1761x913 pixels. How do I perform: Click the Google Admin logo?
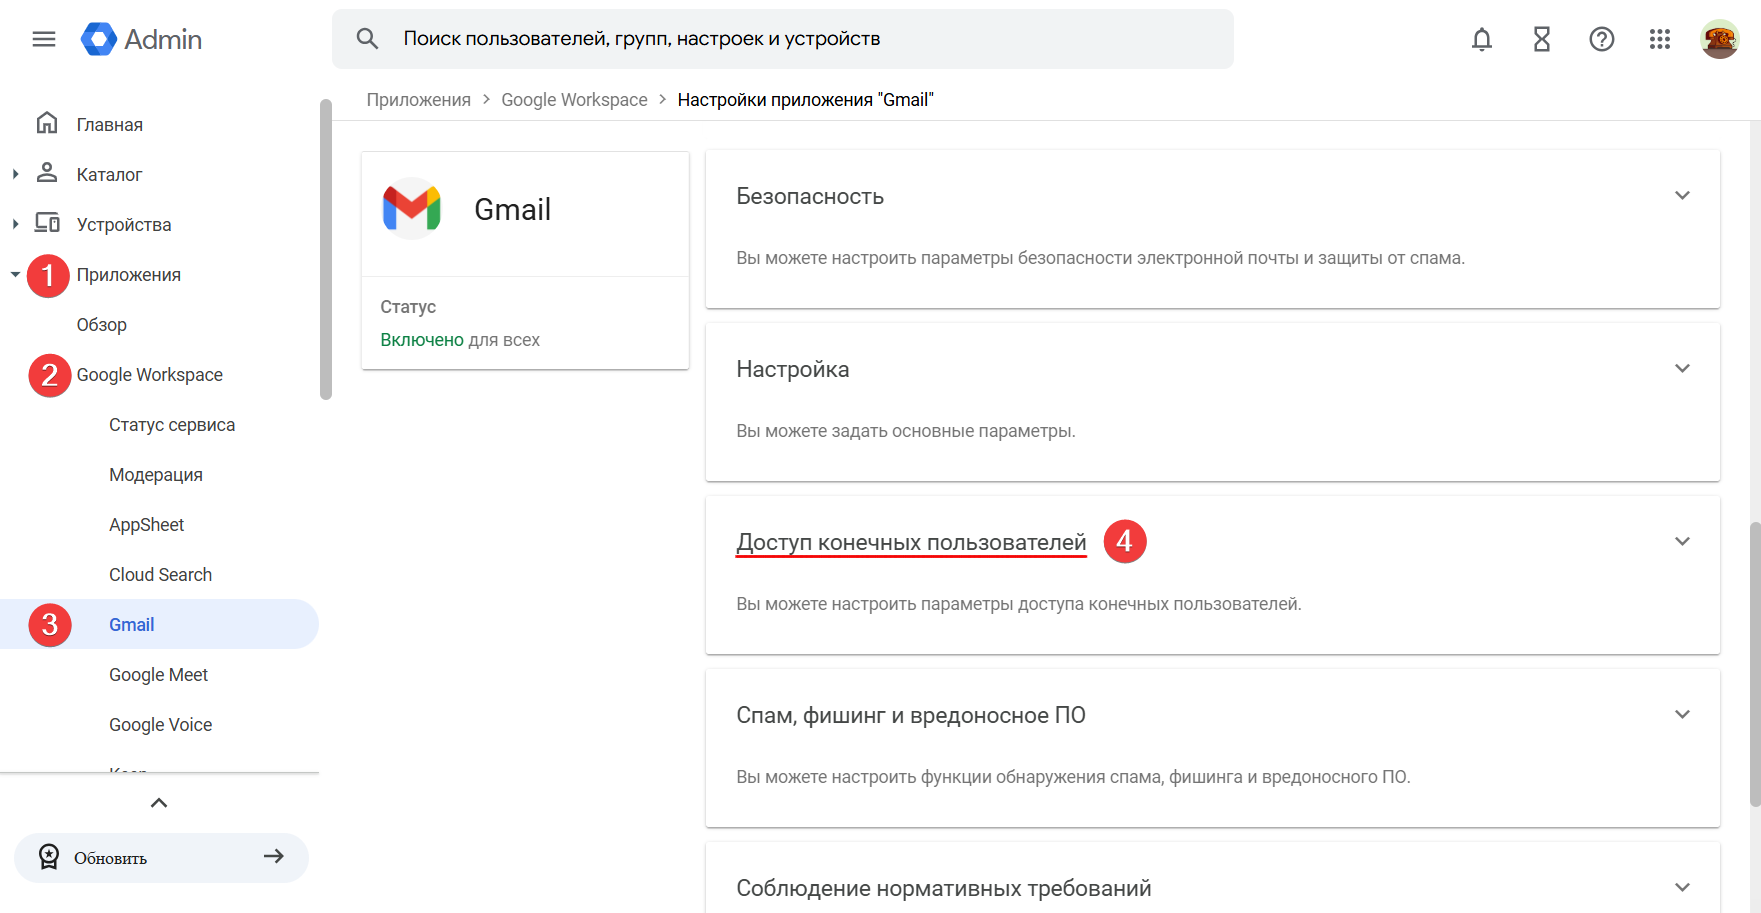pyautogui.click(x=141, y=39)
